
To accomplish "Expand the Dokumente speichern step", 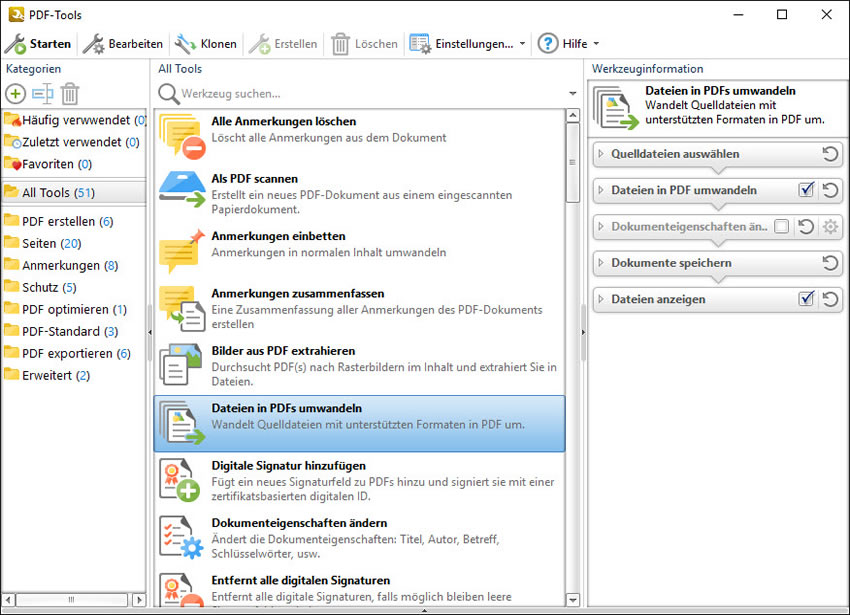I will point(601,263).
